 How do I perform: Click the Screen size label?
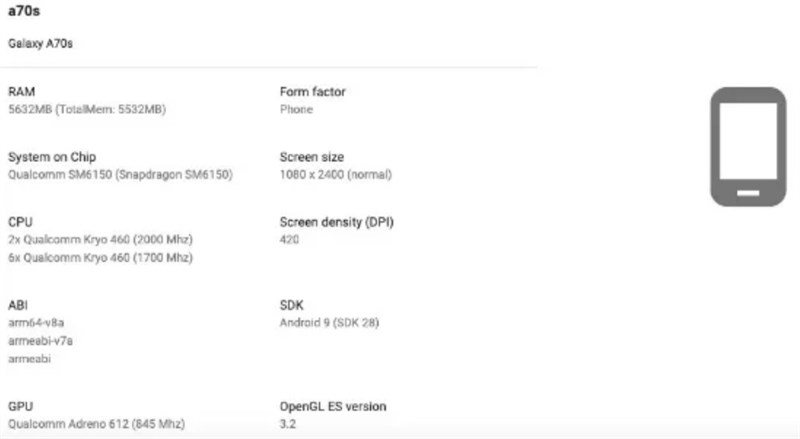[312, 157]
